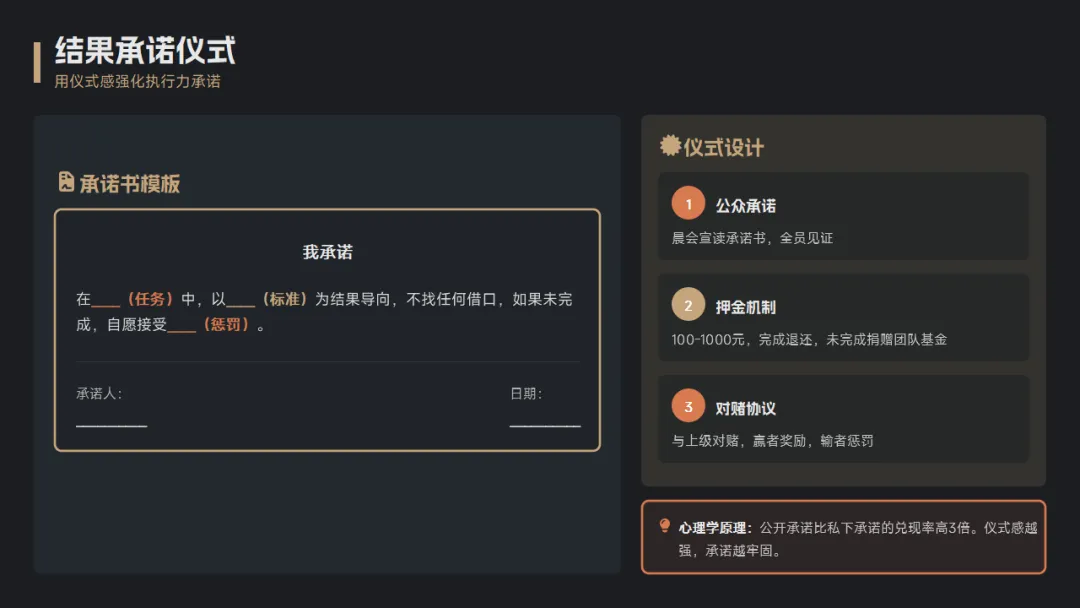Click the badge icon beside 仪式设计
1080x608 pixels.
click(670, 146)
